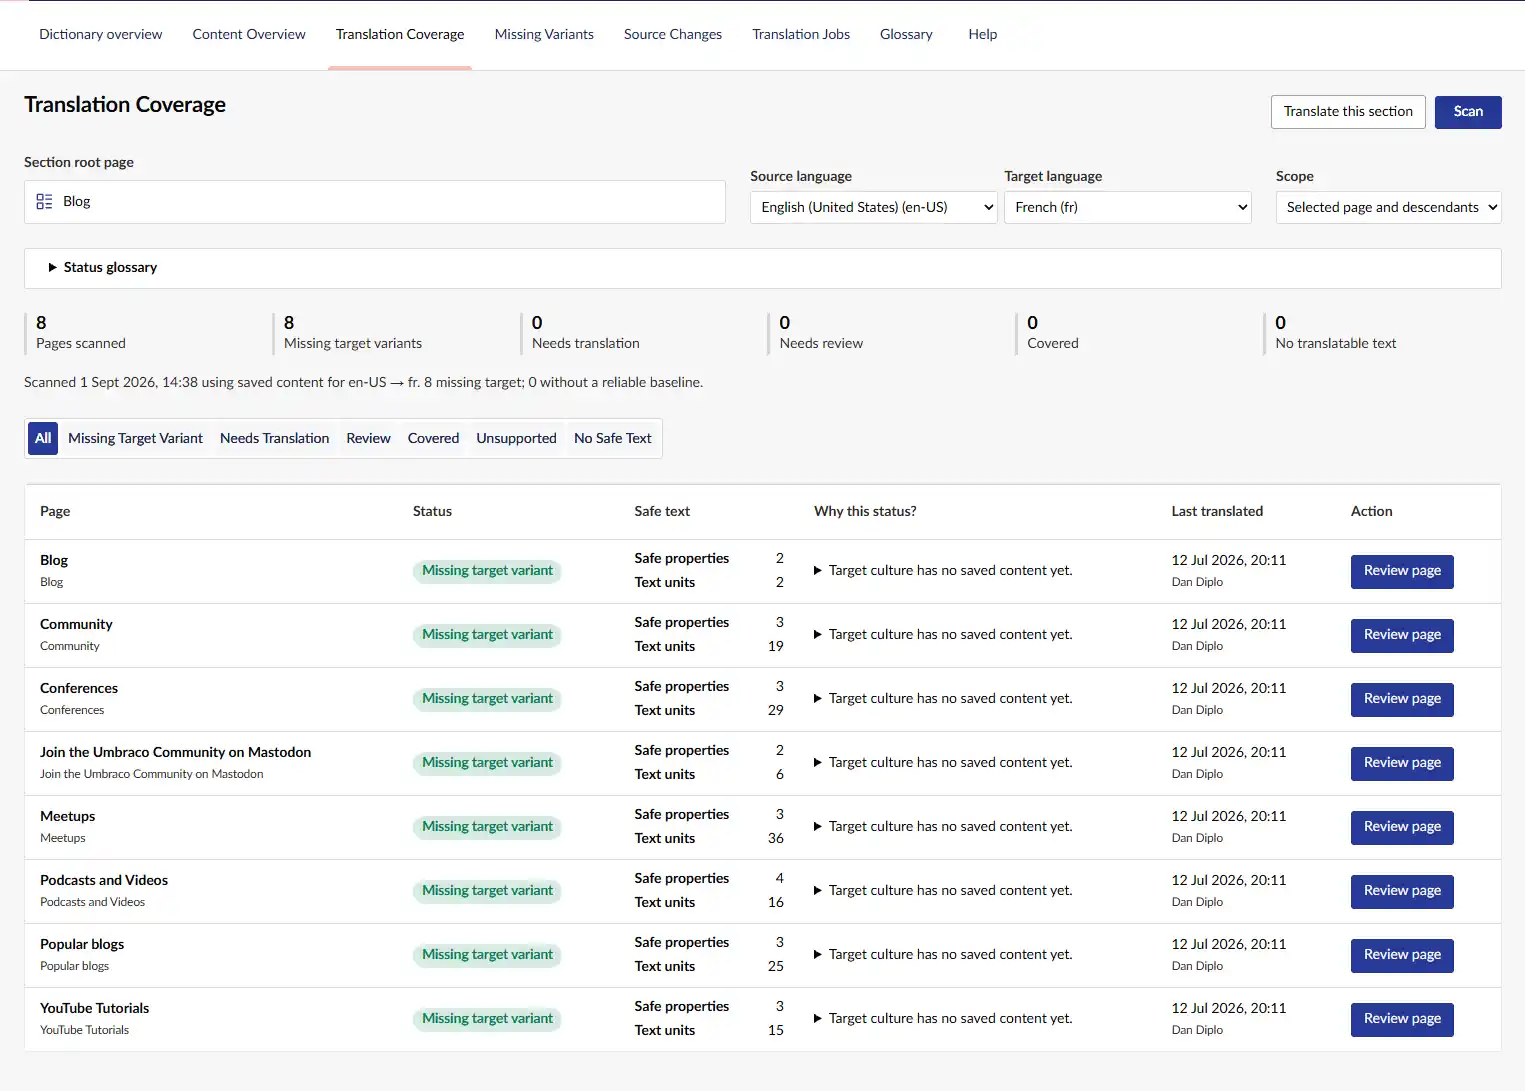Filter by Unsupported status
This screenshot has height=1091, width=1525.
(x=516, y=438)
